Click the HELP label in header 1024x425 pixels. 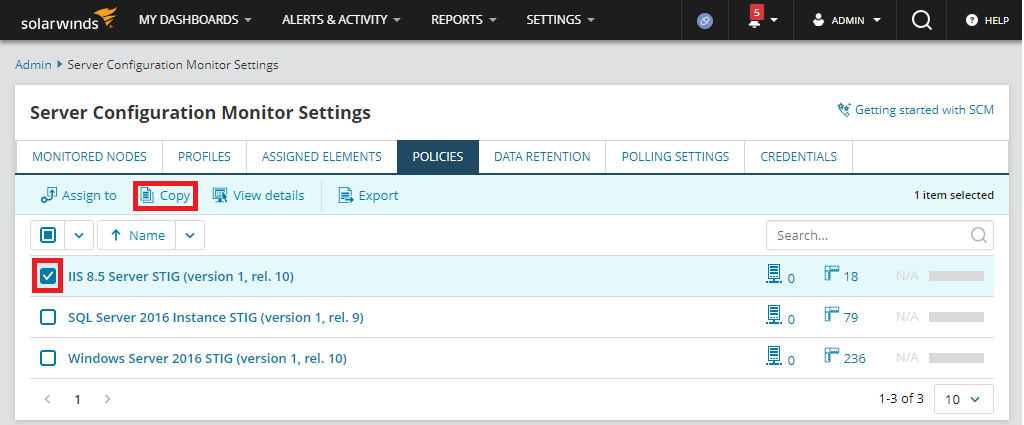(x=997, y=20)
